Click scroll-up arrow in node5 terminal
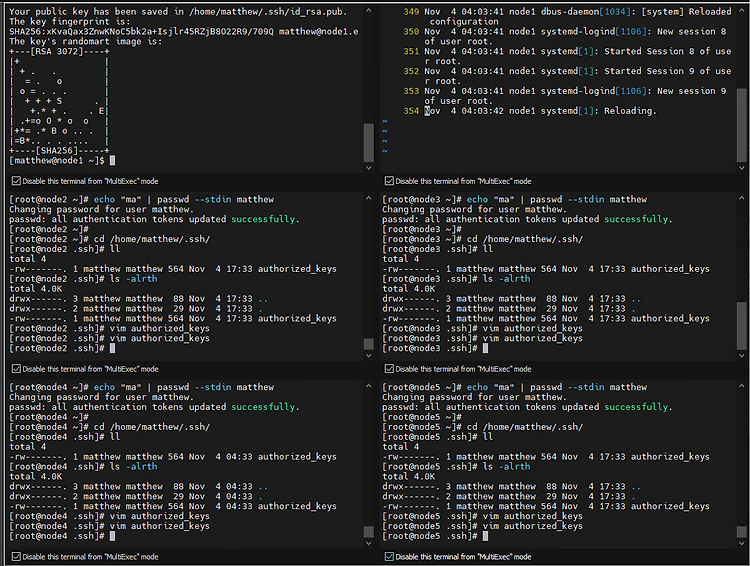 click(x=741, y=386)
